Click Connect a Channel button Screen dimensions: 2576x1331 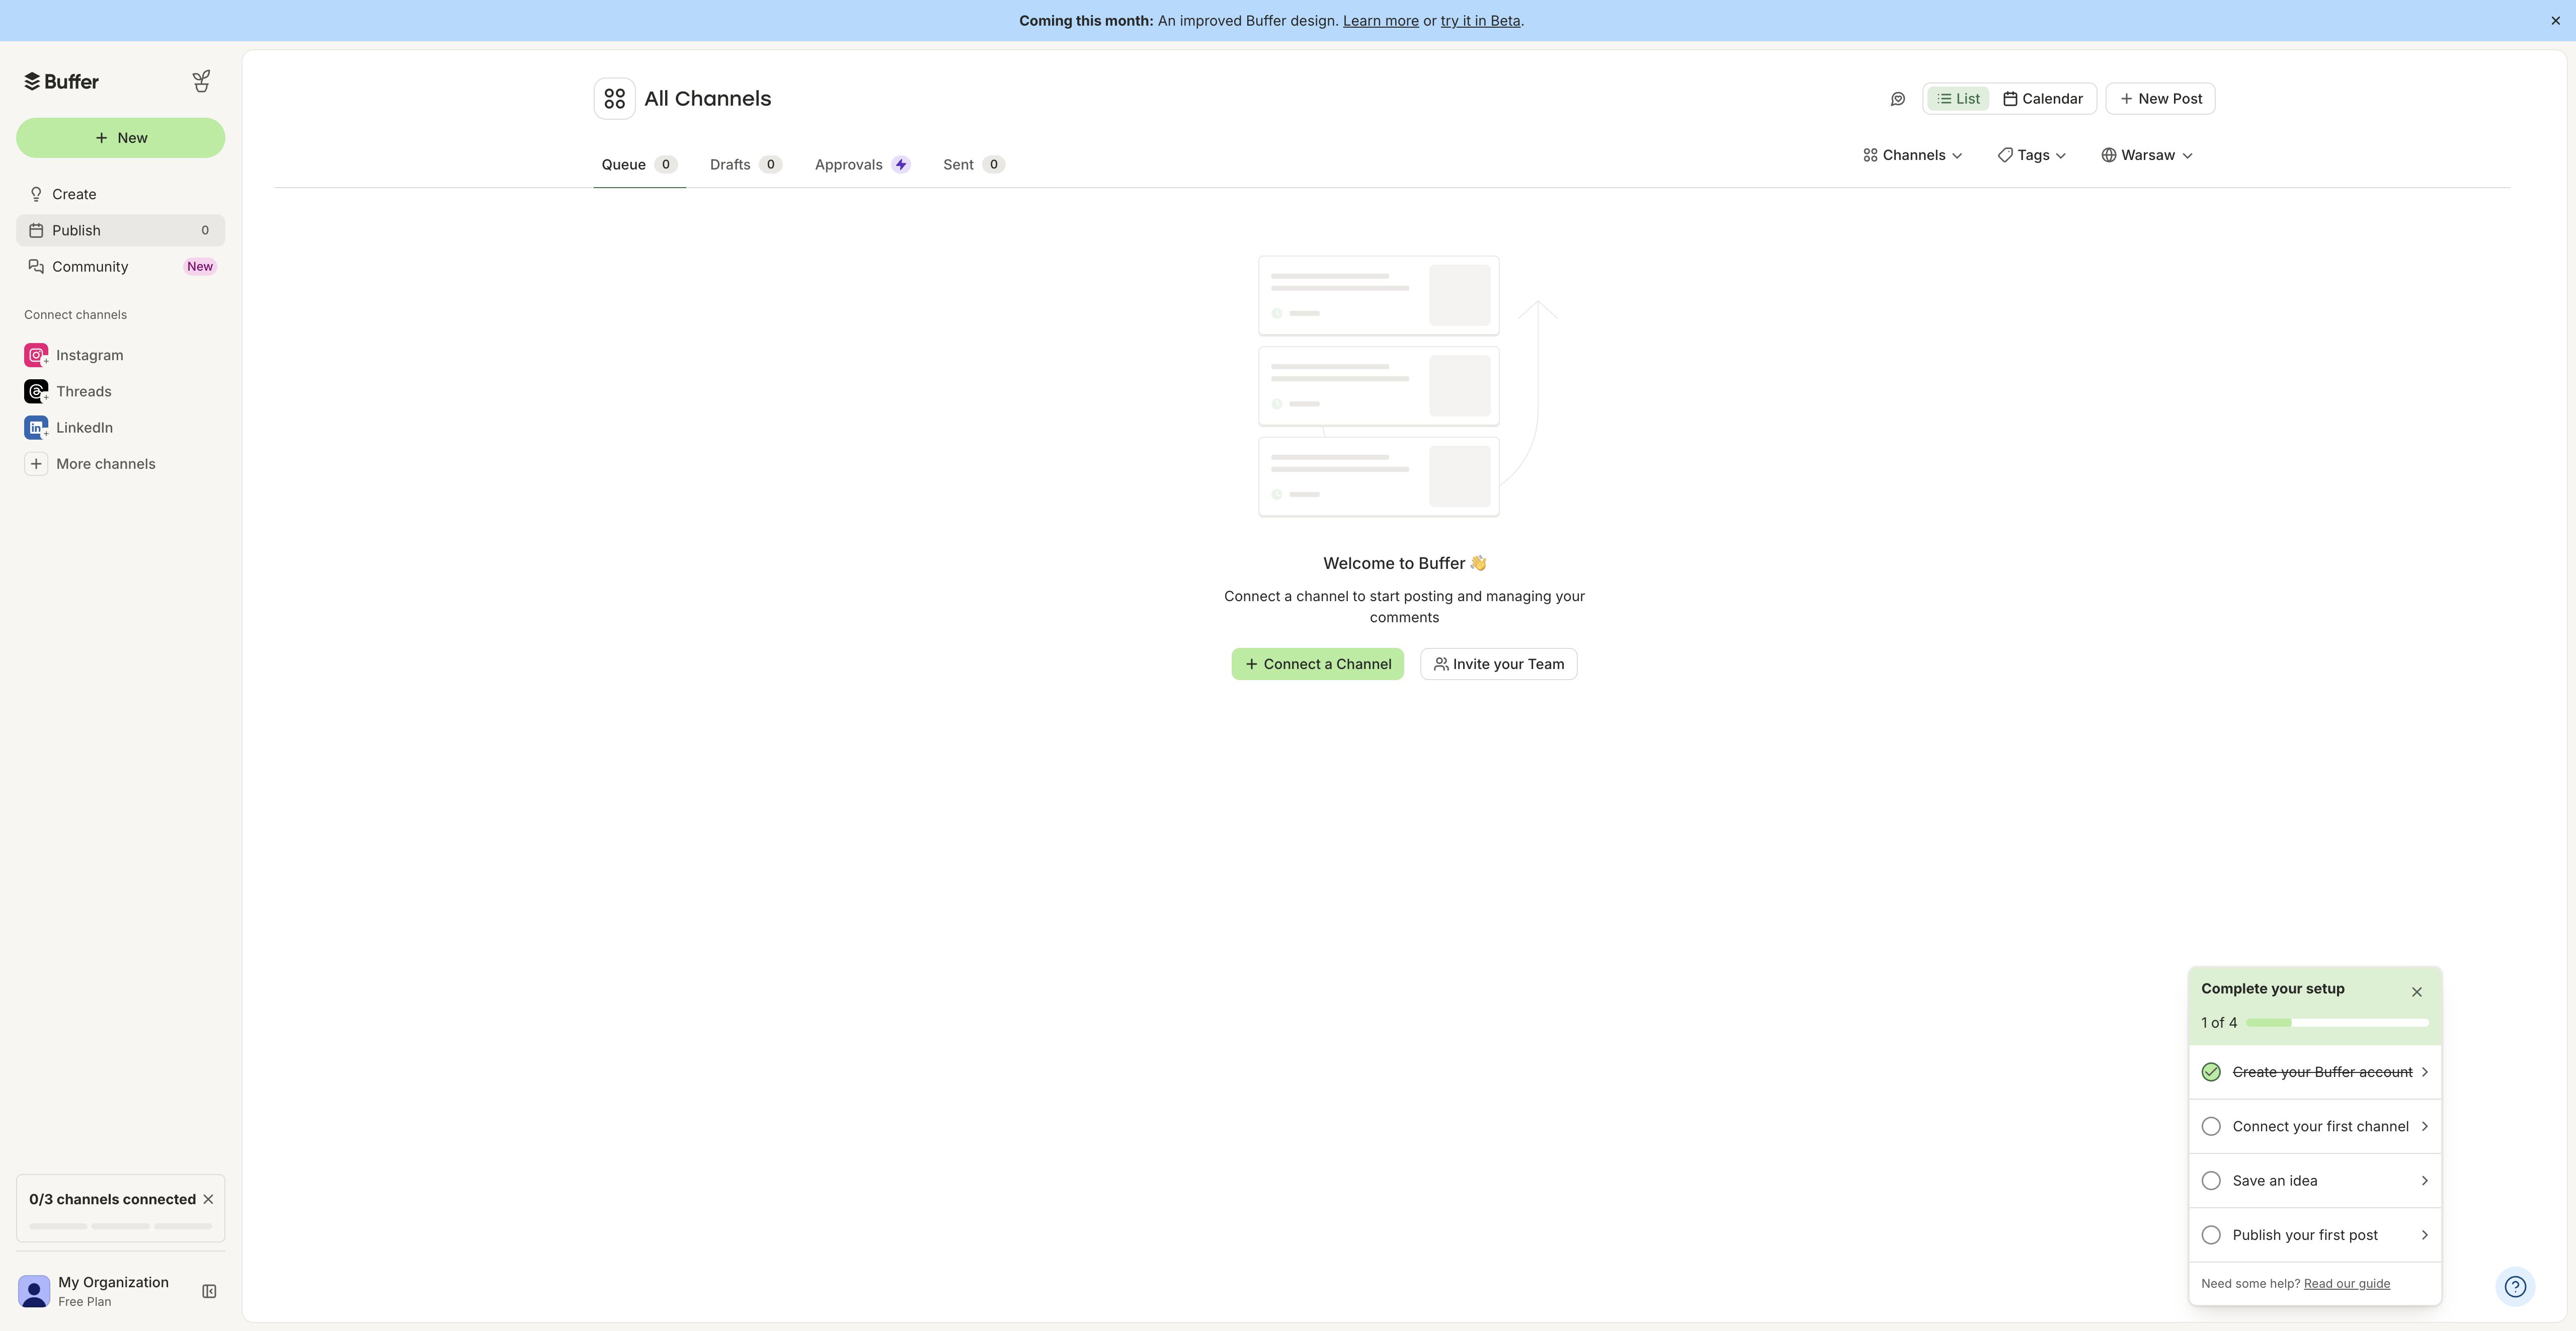coord(1317,664)
